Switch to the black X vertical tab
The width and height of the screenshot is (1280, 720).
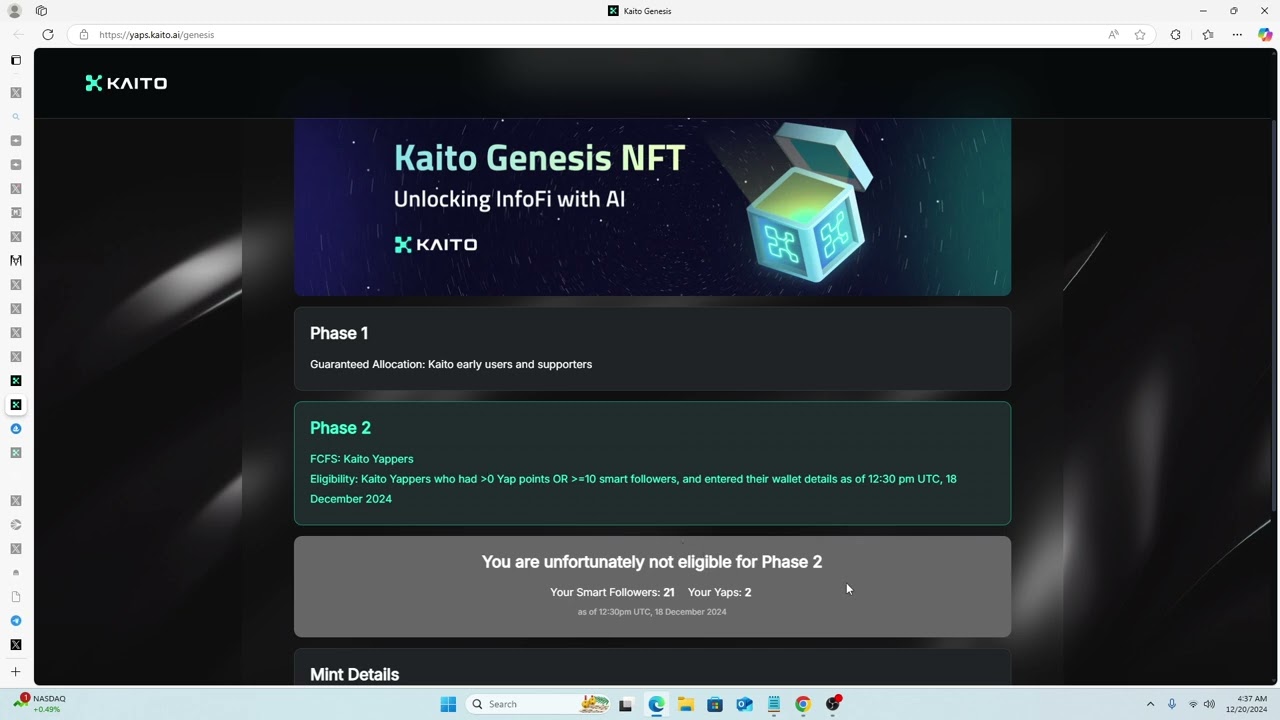15,644
